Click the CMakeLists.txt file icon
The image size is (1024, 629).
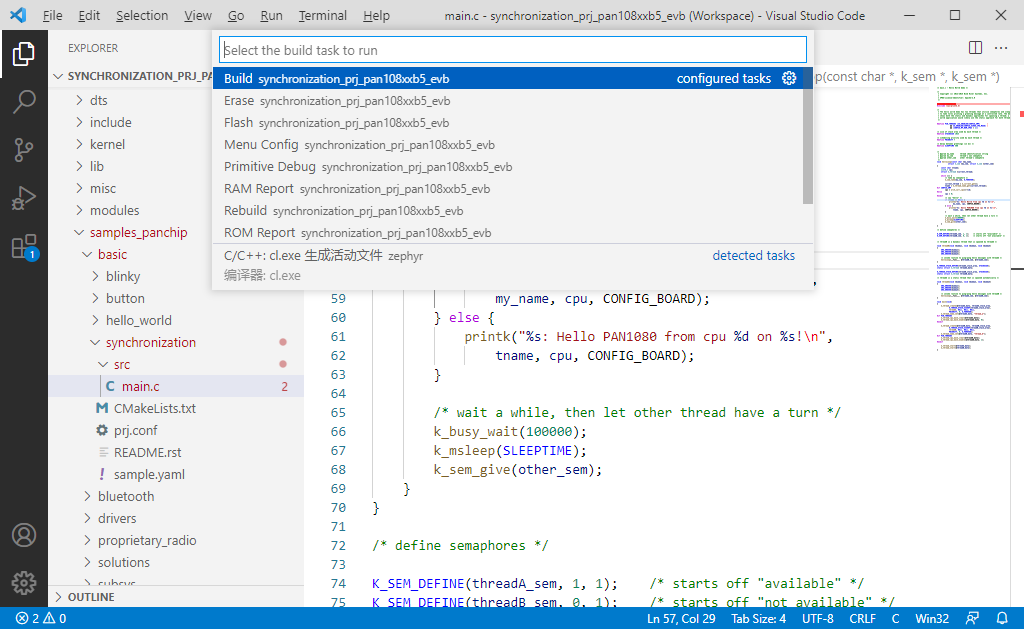pos(102,408)
